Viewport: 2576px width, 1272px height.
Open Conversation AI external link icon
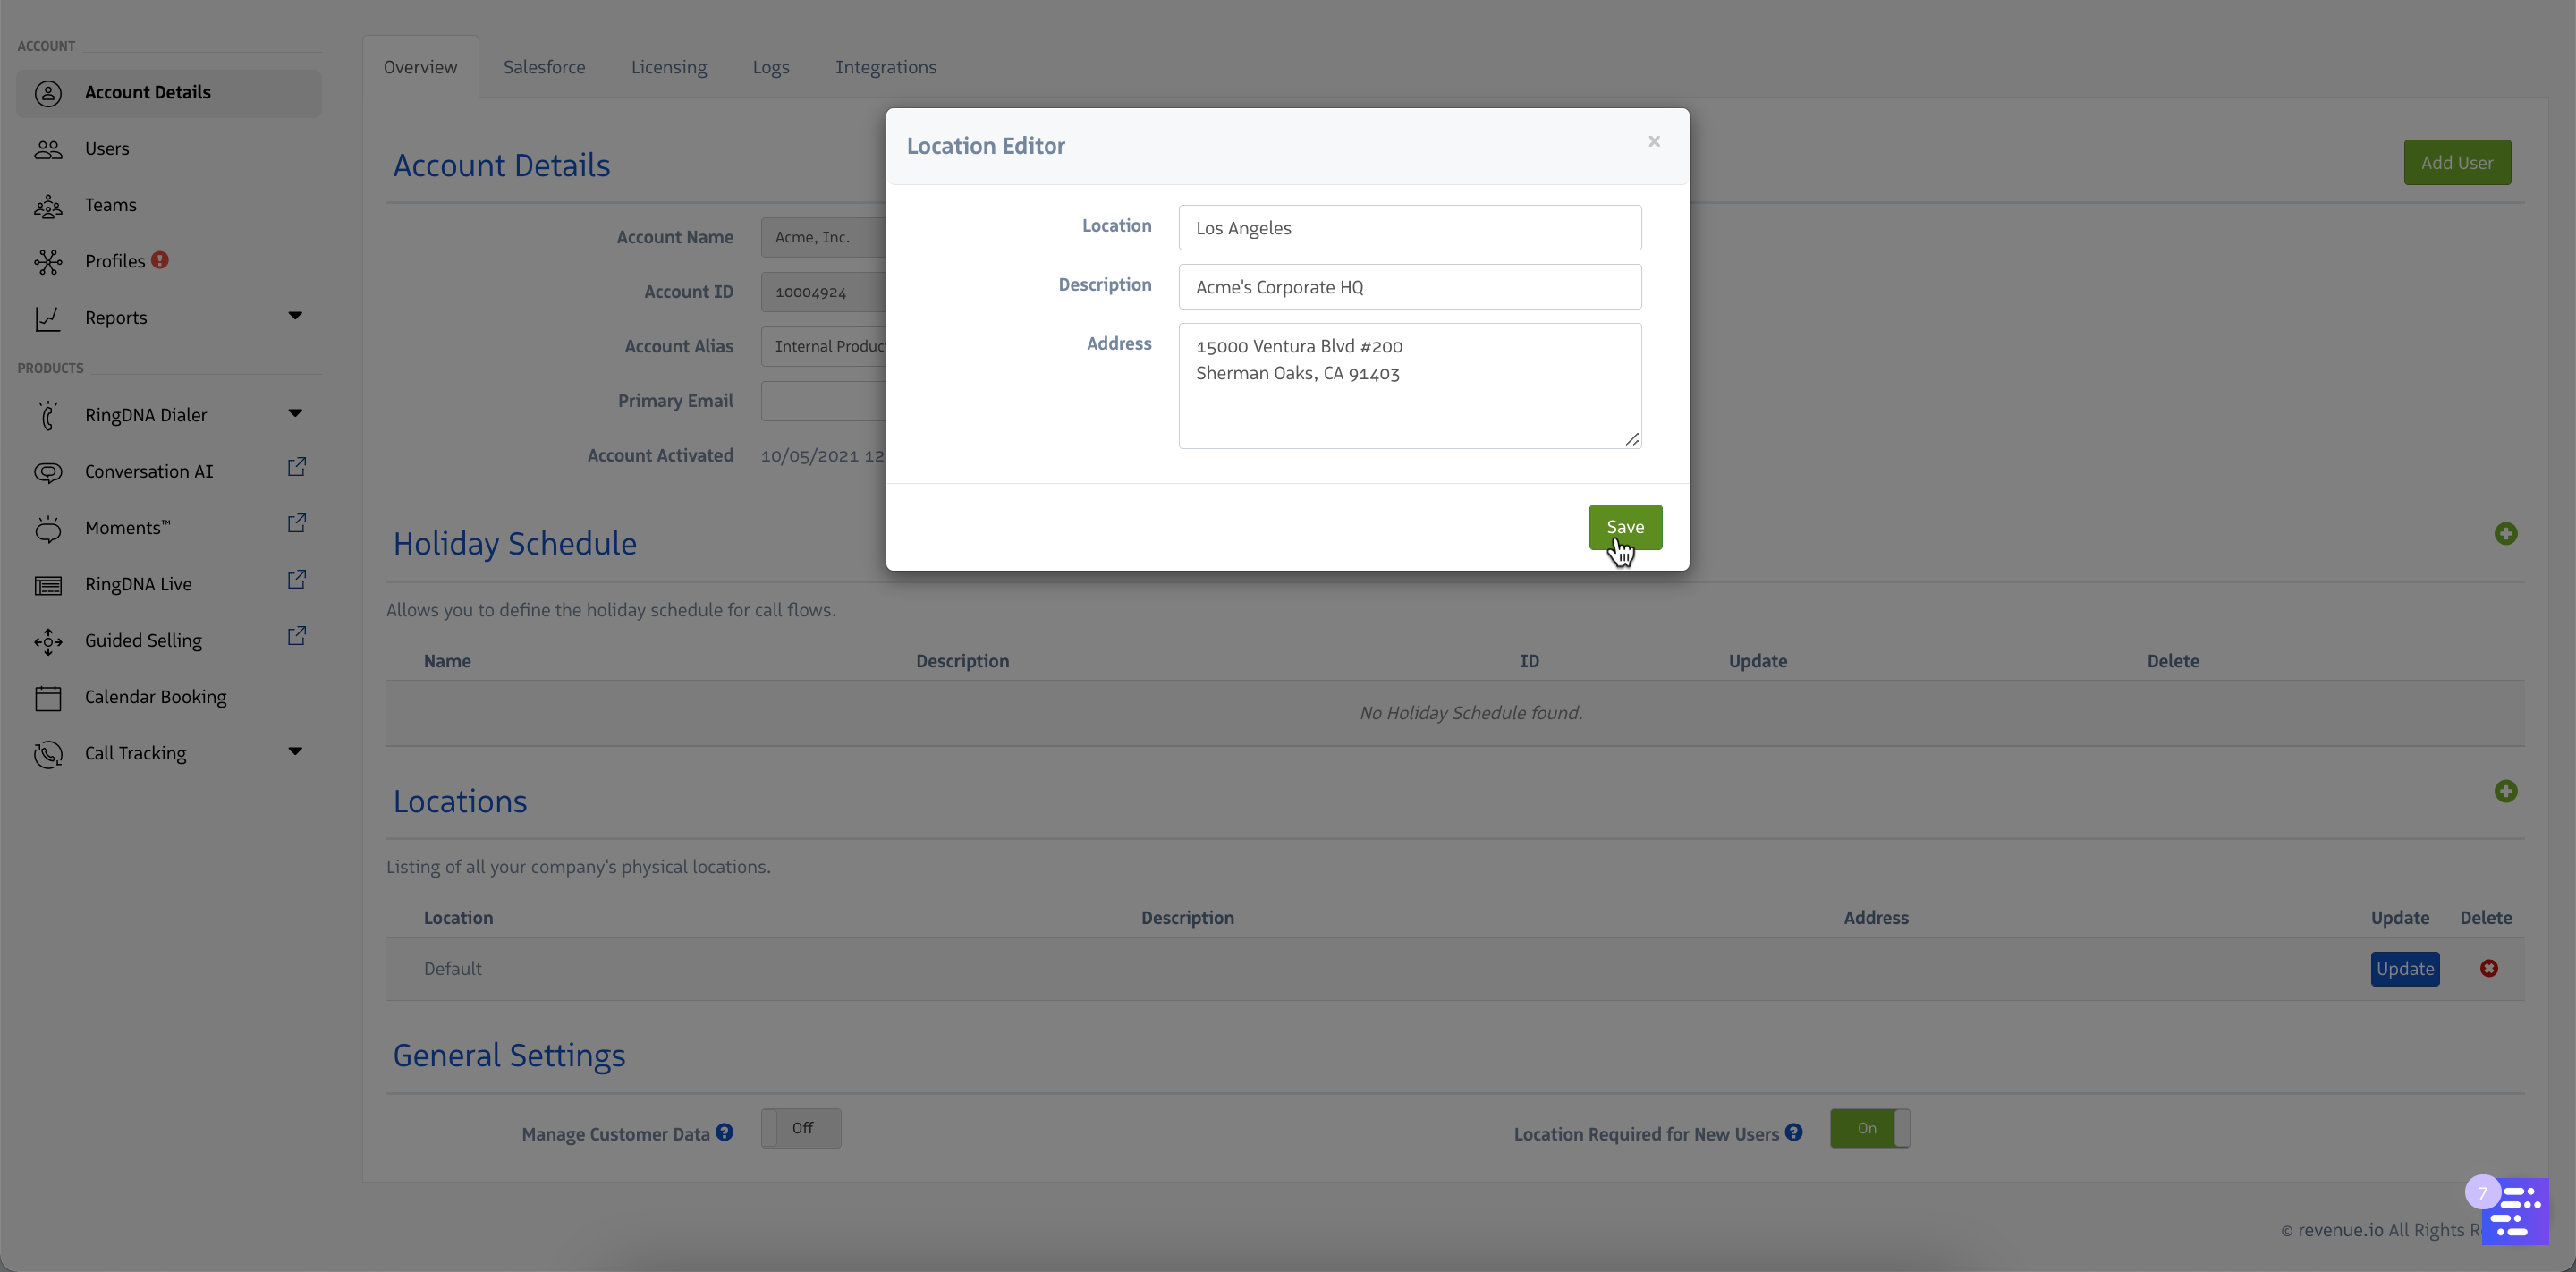point(297,467)
